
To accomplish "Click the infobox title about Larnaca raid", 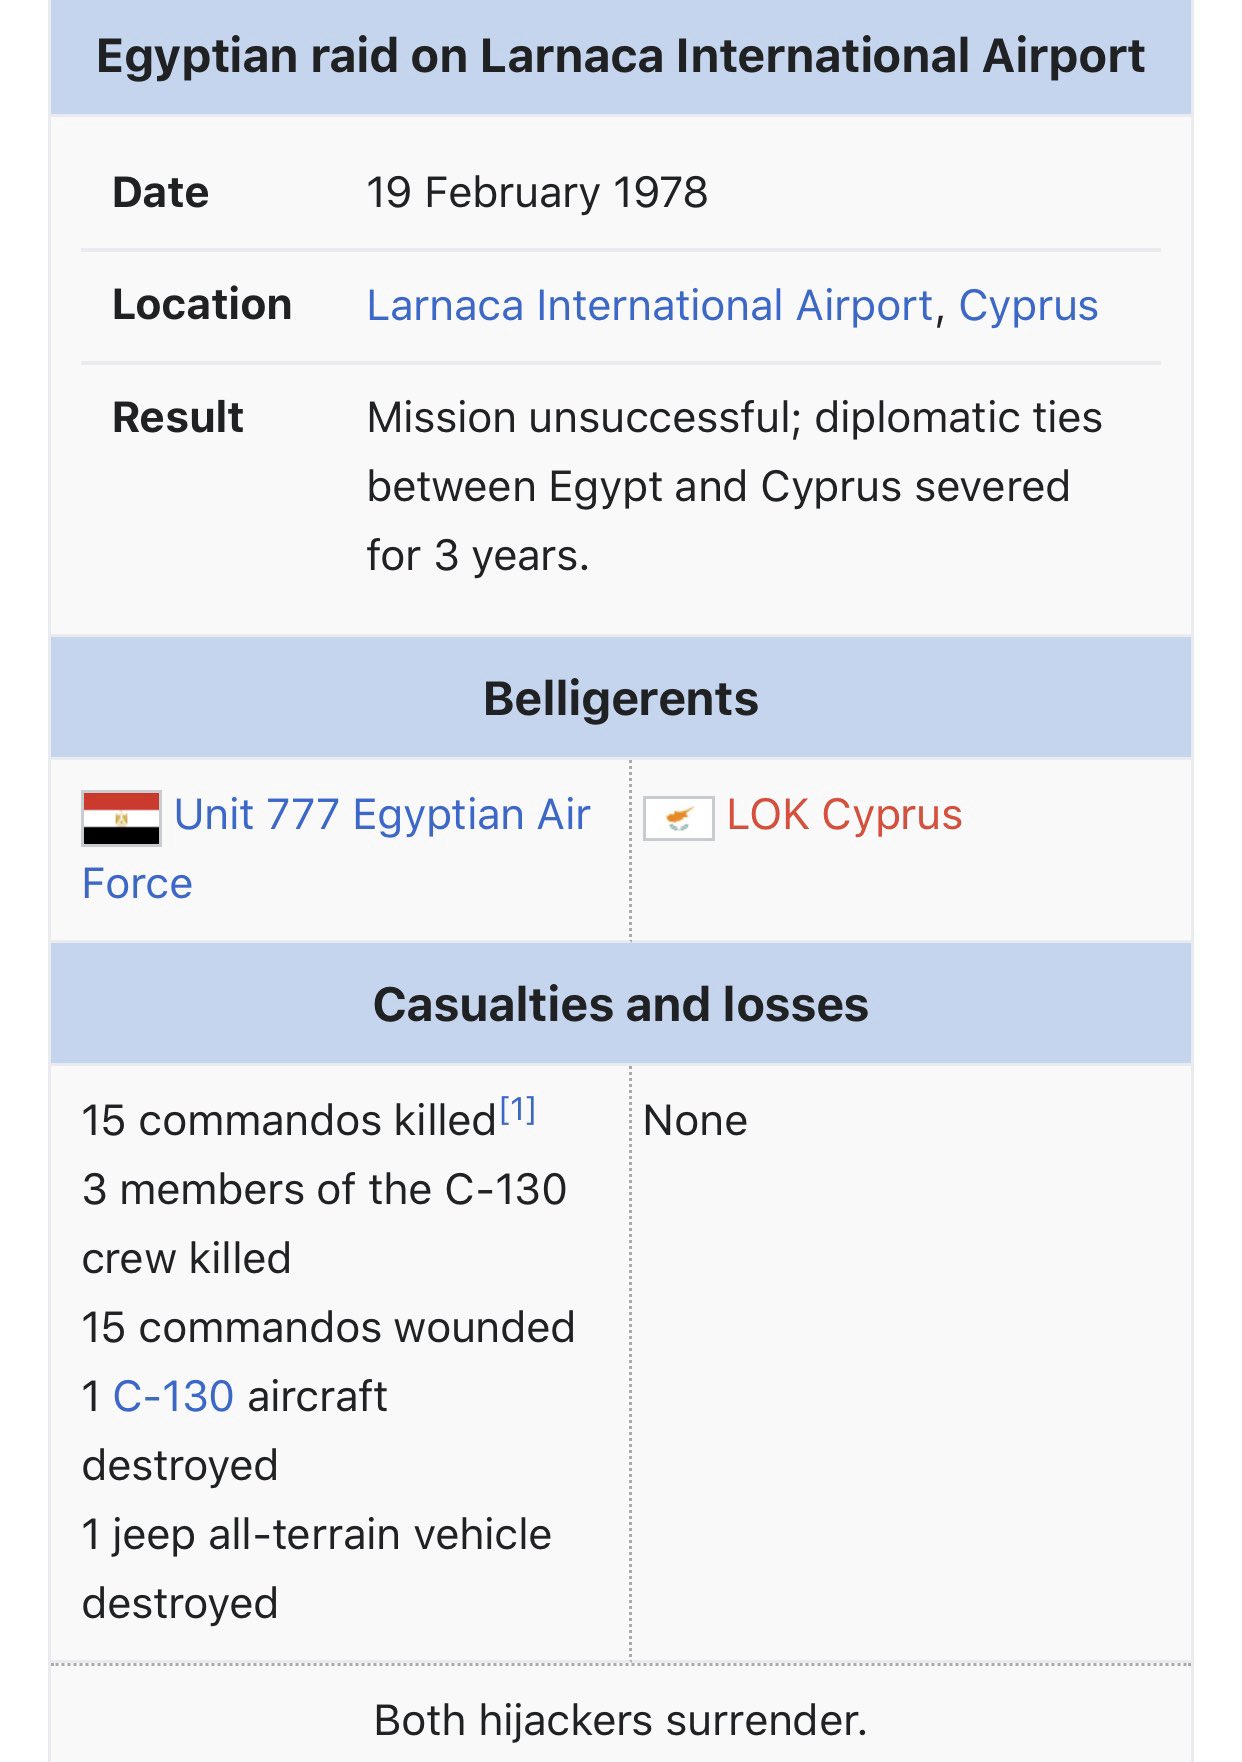I will 621,56.
